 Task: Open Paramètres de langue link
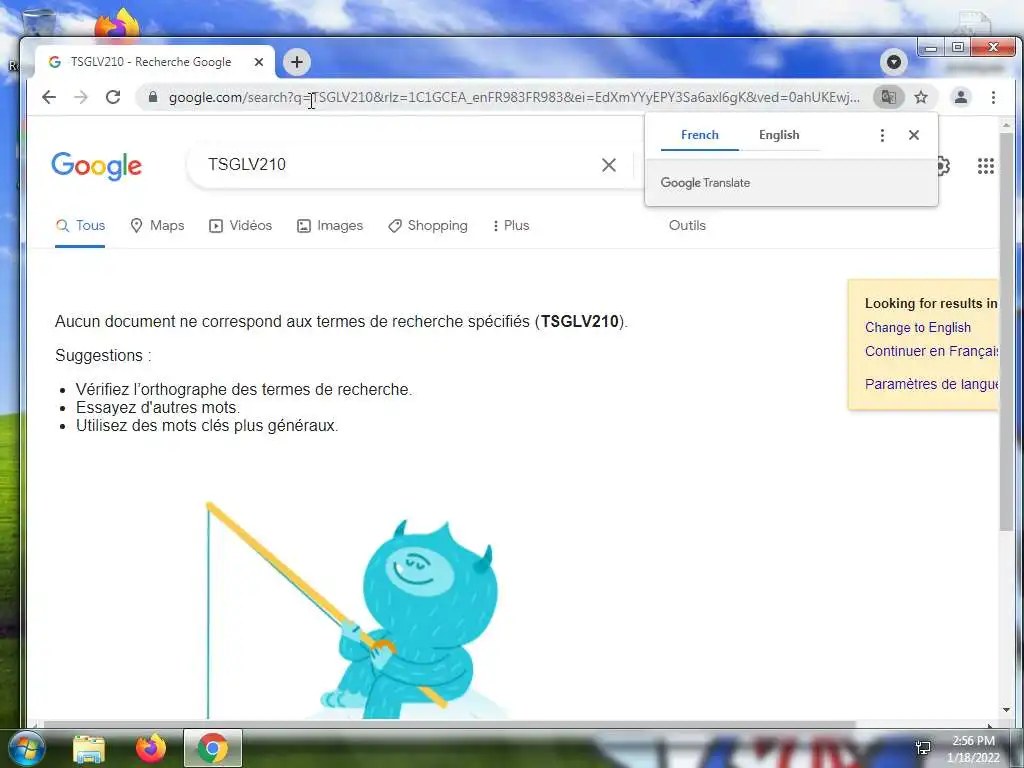coord(931,384)
